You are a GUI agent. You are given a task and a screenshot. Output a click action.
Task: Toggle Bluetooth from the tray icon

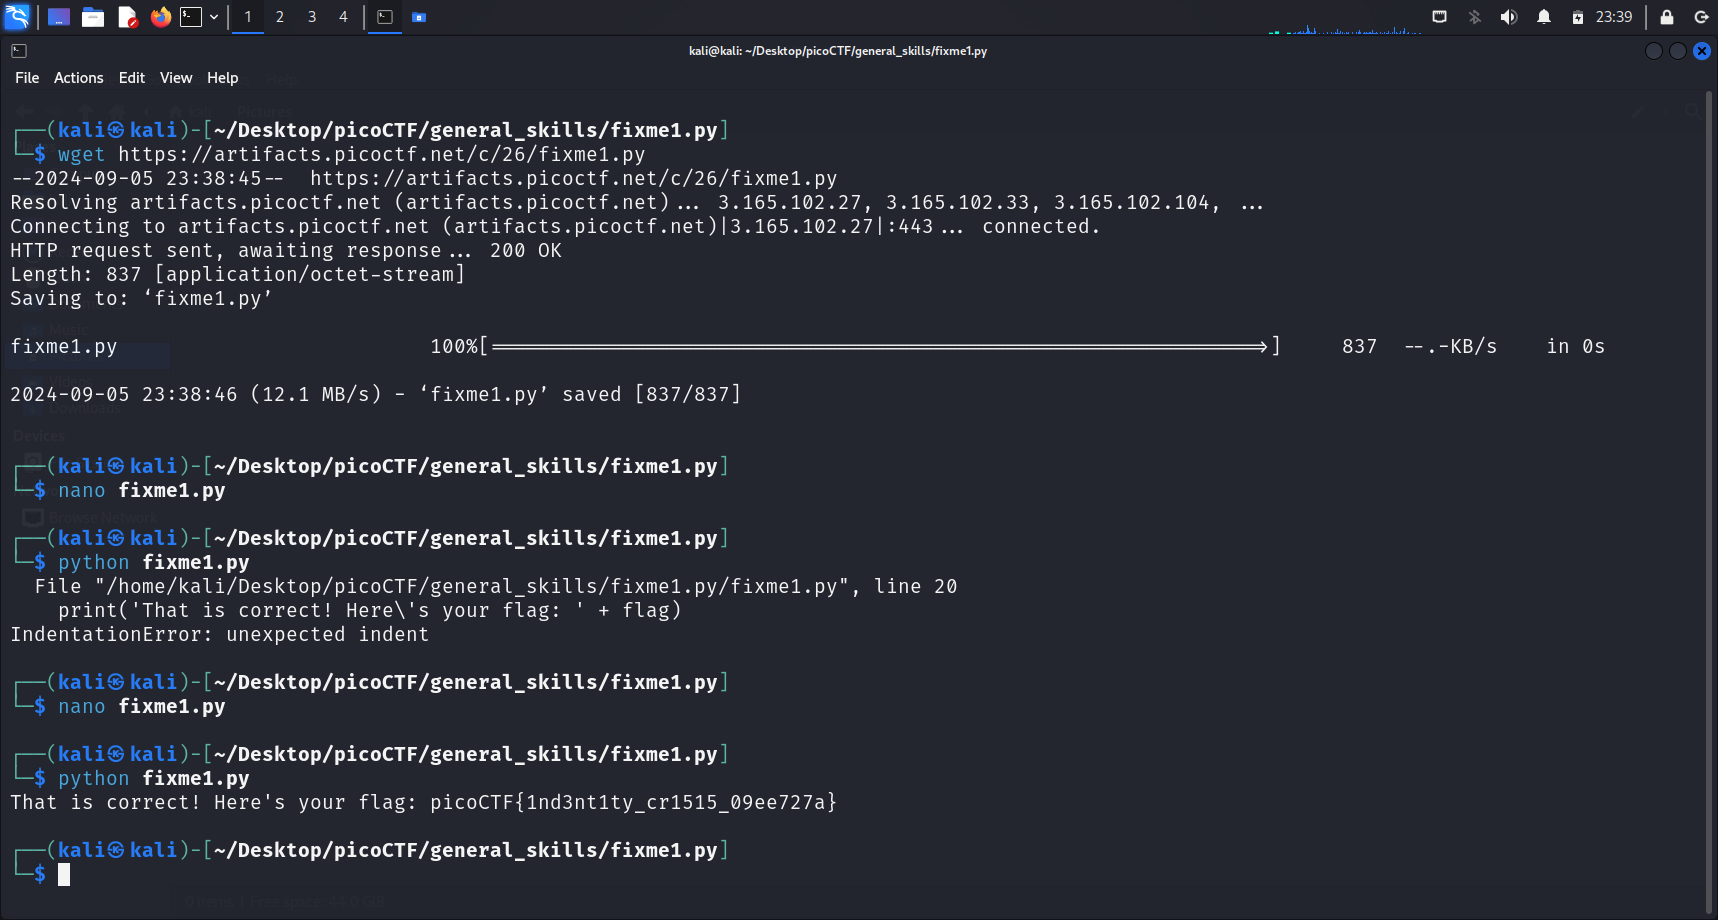(x=1474, y=17)
